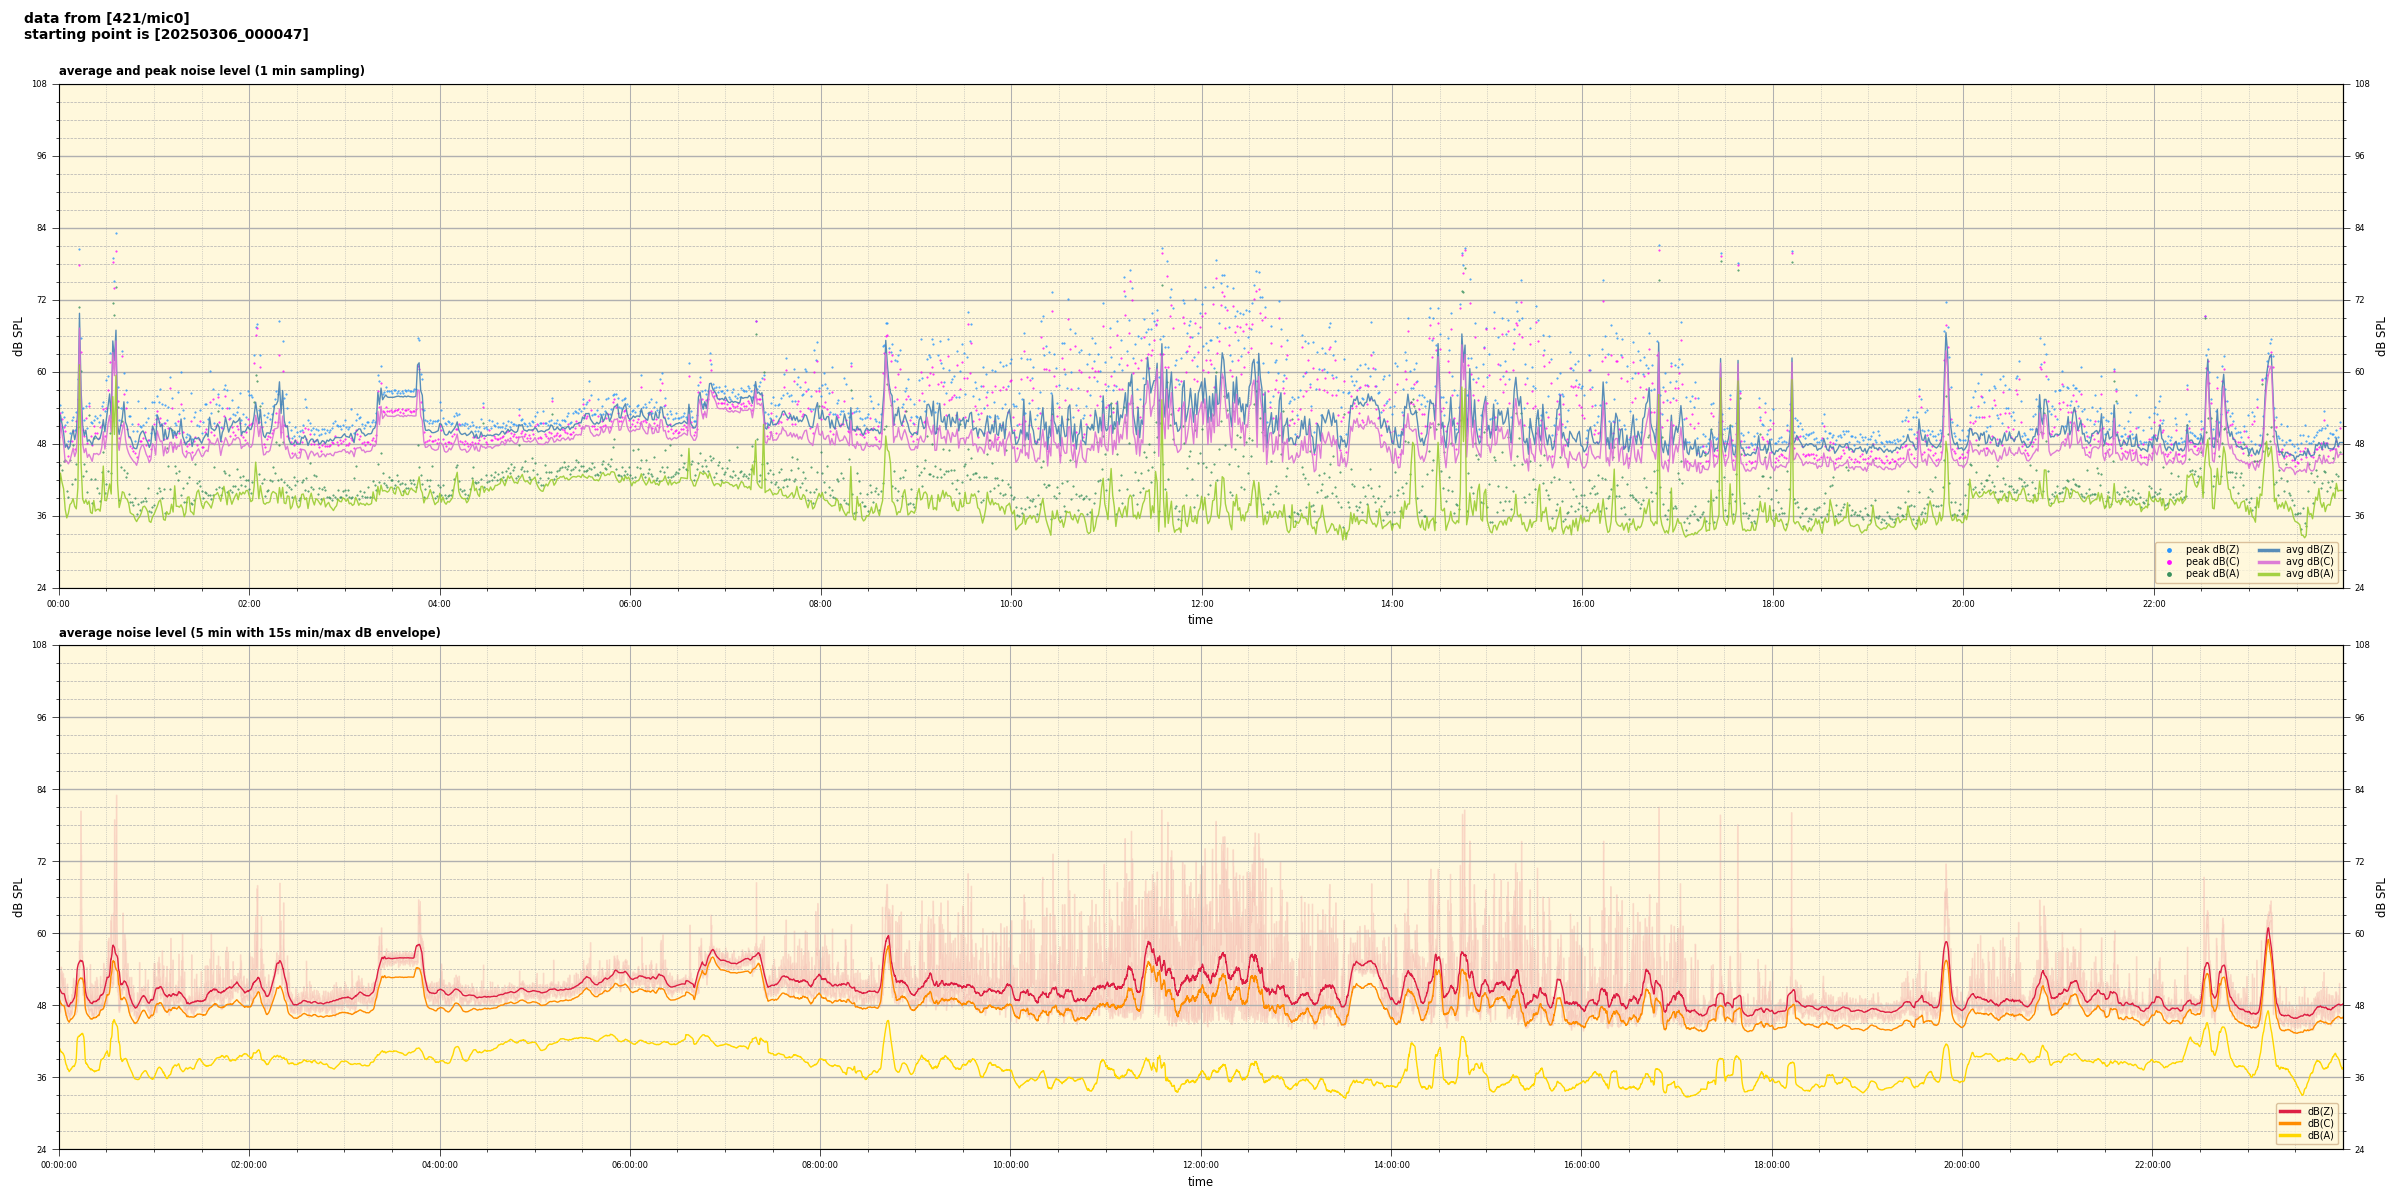
Task: Click the peak dB(A) green legend dot
Action: pyautogui.click(x=2169, y=574)
